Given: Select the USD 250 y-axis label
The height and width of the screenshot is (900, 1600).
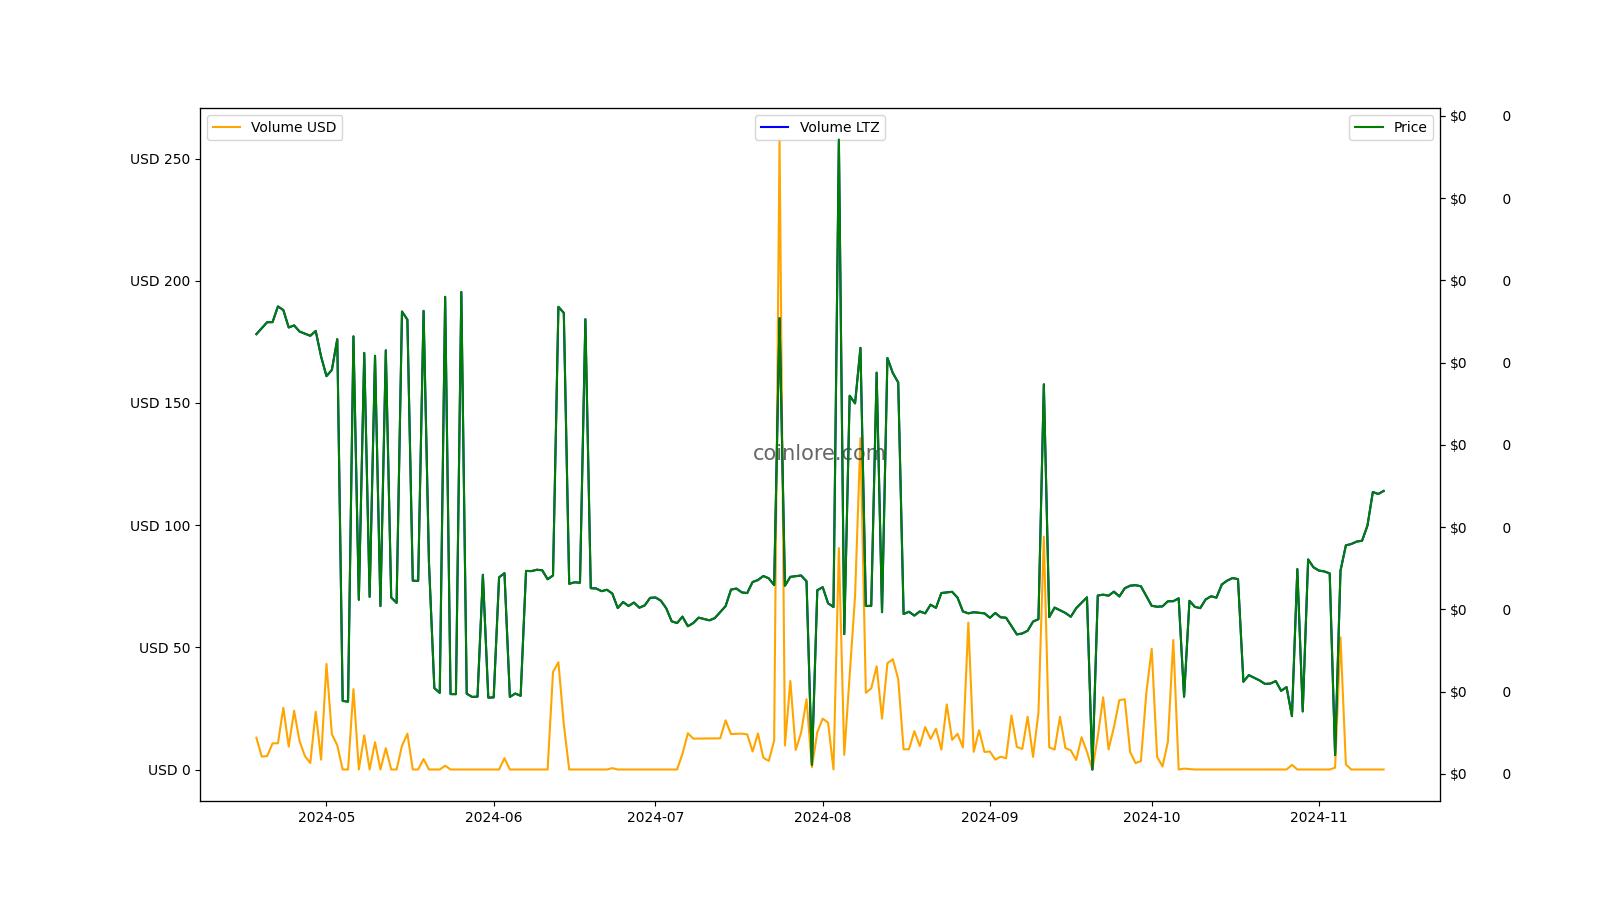Looking at the screenshot, I should pyautogui.click(x=160, y=159).
